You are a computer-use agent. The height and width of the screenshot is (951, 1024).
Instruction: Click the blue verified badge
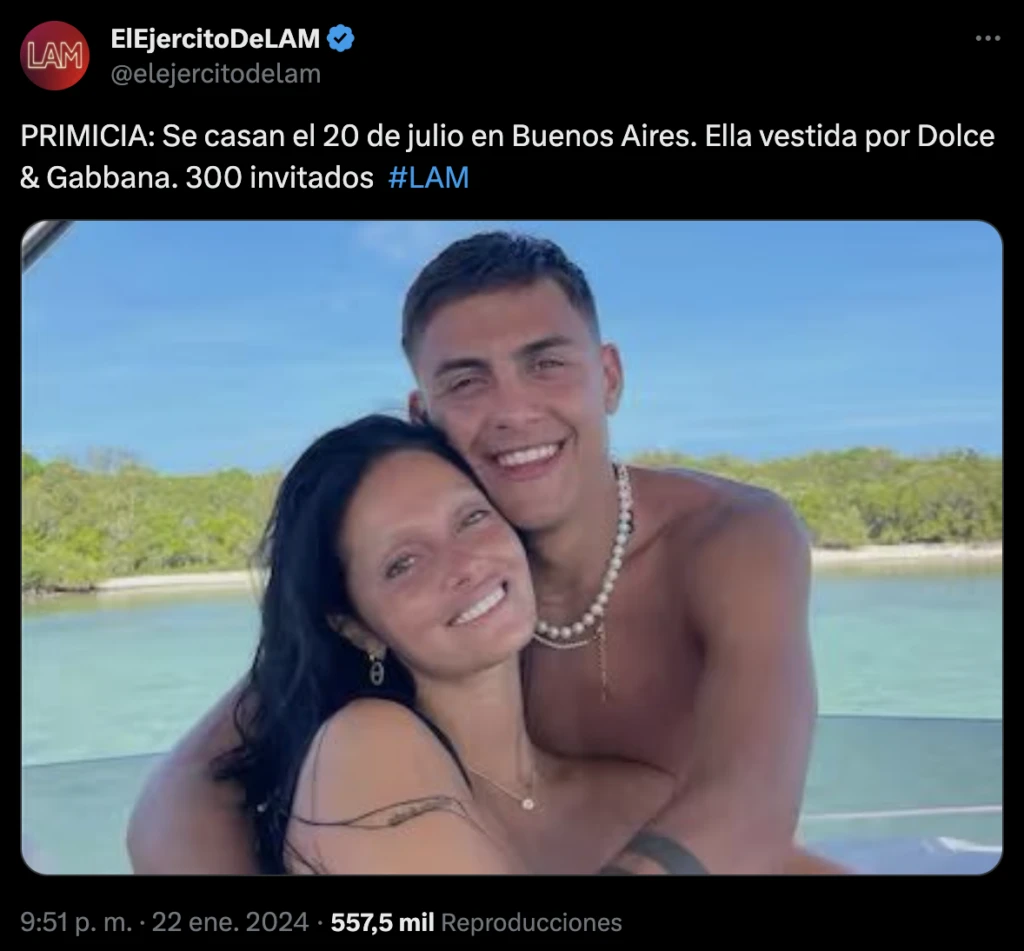[340, 39]
